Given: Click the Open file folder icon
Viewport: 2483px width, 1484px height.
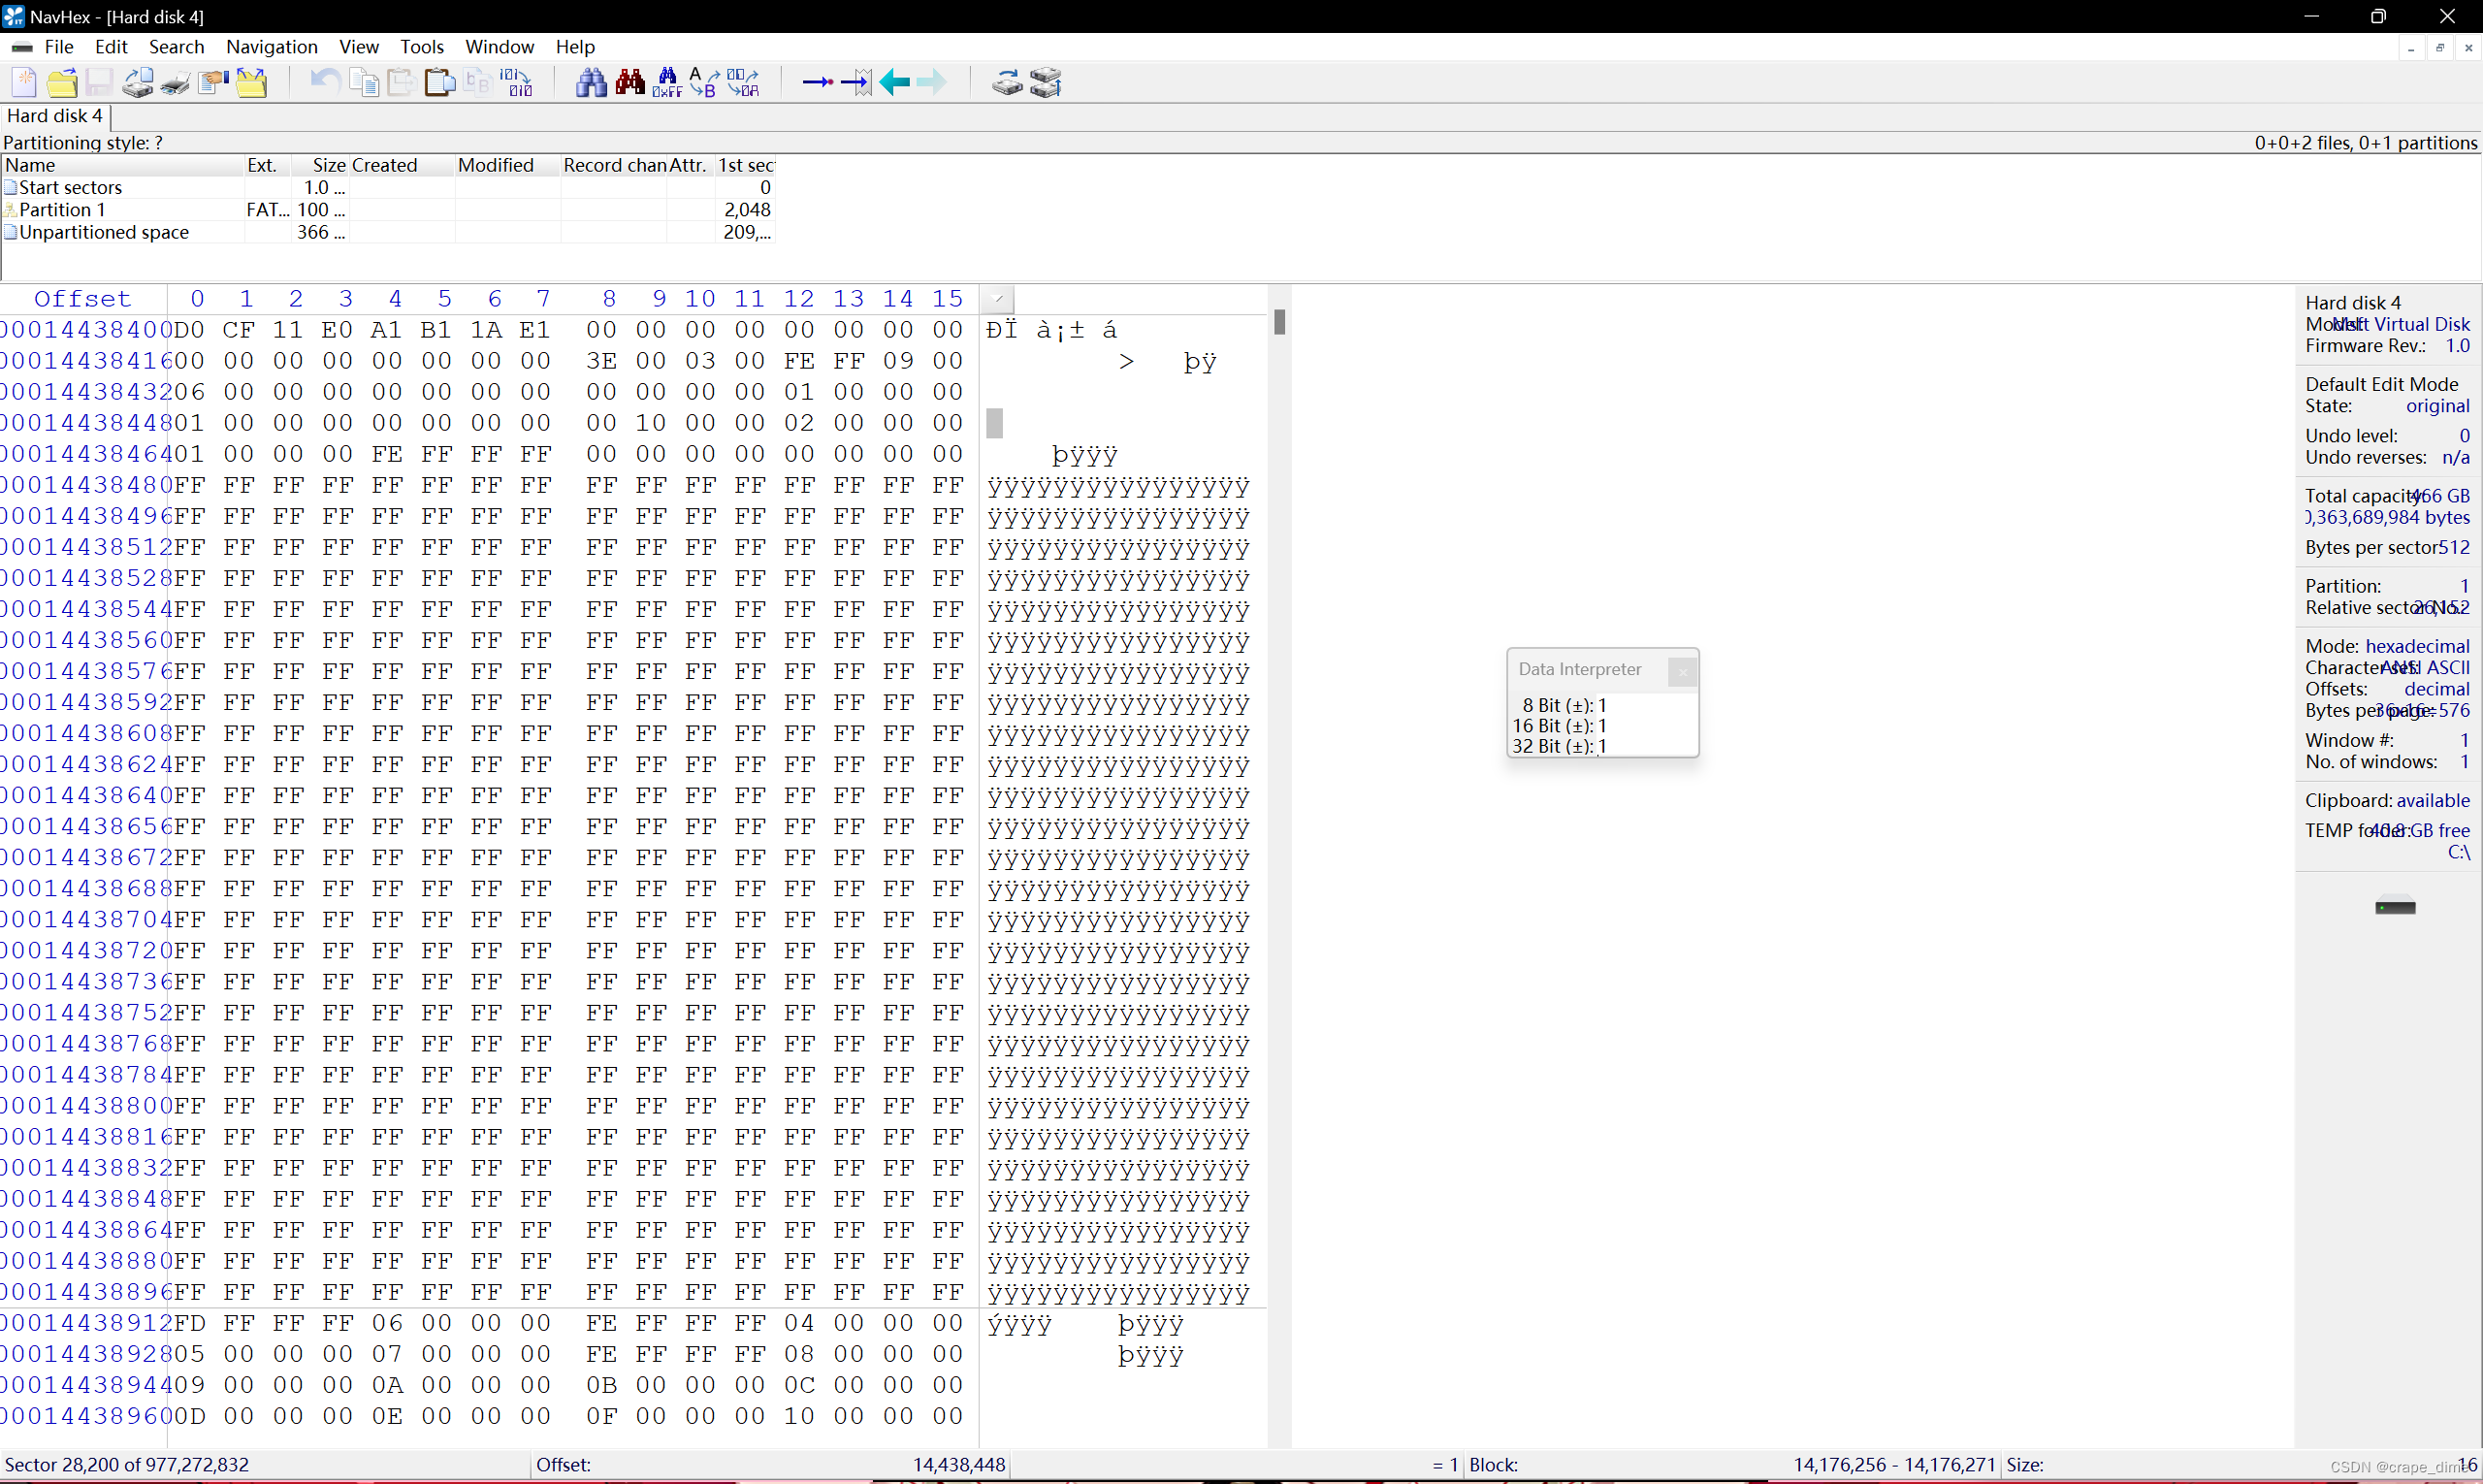Looking at the screenshot, I should click(62, 82).
